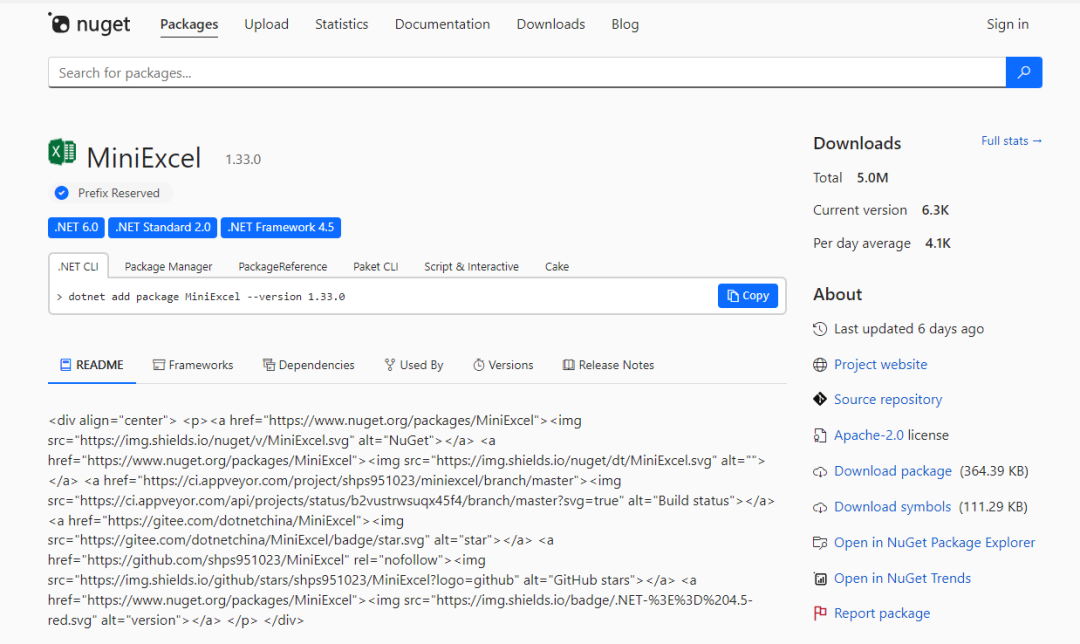Focus the Search for packages field

(x=526, y=73)
